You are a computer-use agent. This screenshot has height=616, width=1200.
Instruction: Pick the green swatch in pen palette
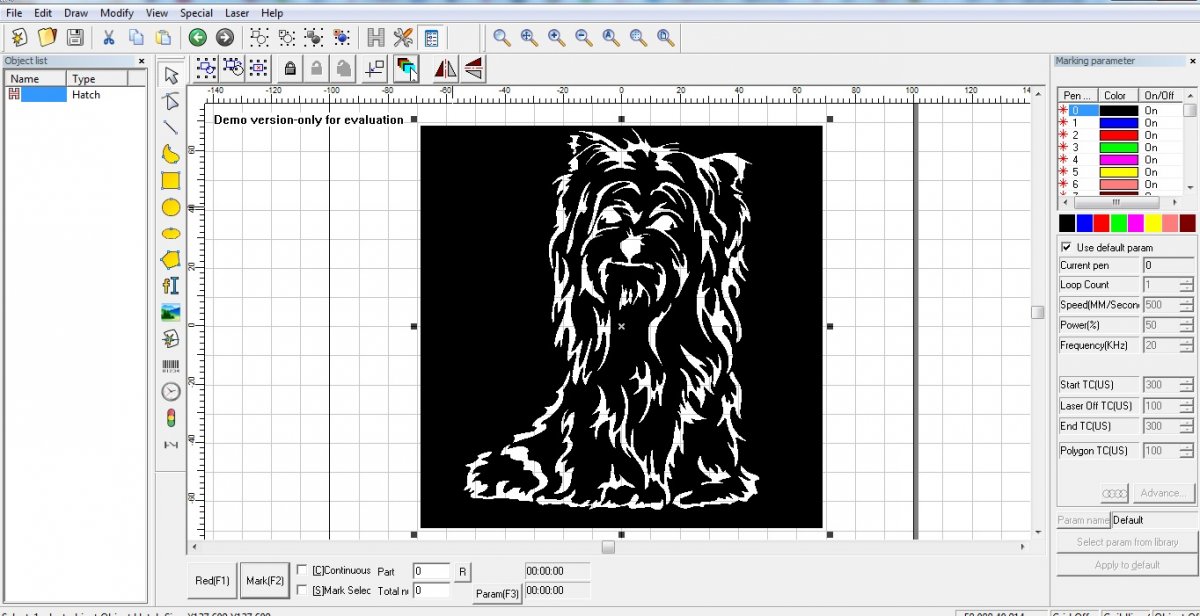1119,223
